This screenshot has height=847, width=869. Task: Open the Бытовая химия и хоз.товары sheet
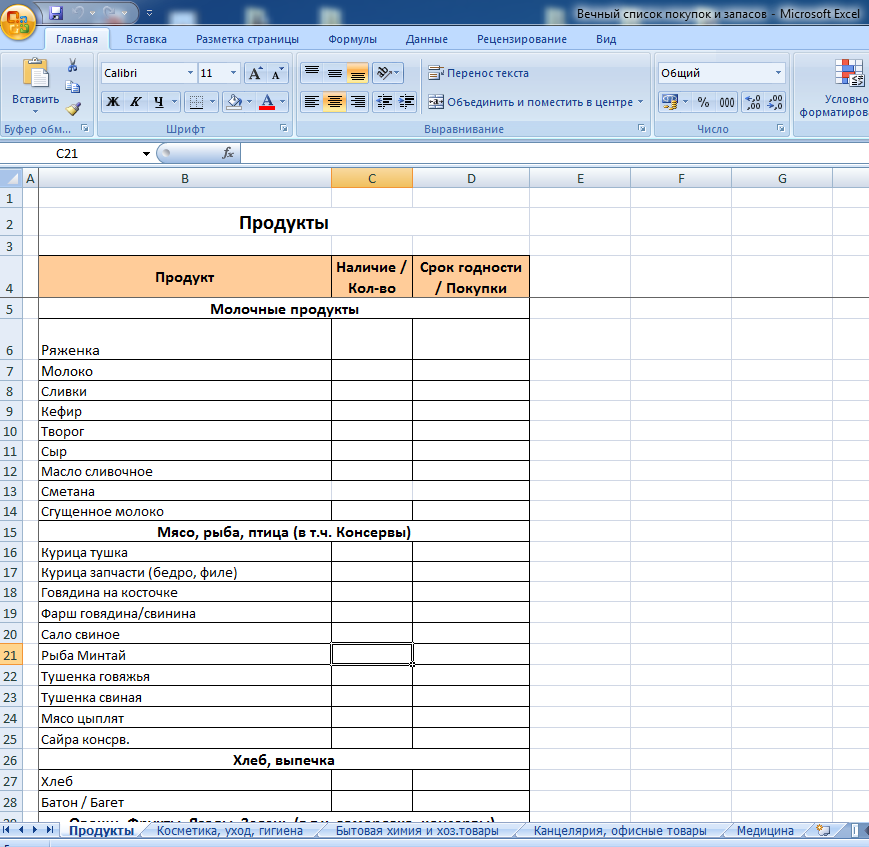point(417,830)
